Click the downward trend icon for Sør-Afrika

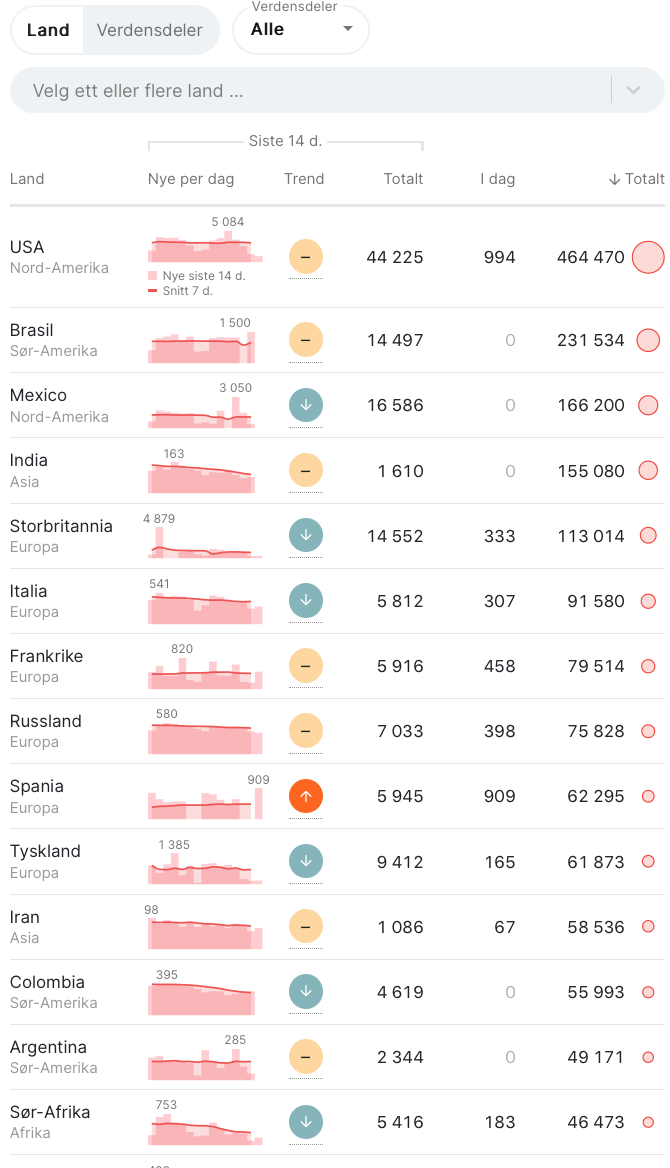coord(305,1122)
